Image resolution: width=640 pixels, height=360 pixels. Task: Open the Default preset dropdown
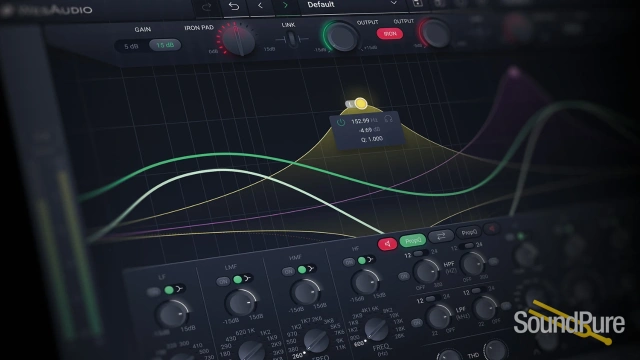[x=352, y=4]
